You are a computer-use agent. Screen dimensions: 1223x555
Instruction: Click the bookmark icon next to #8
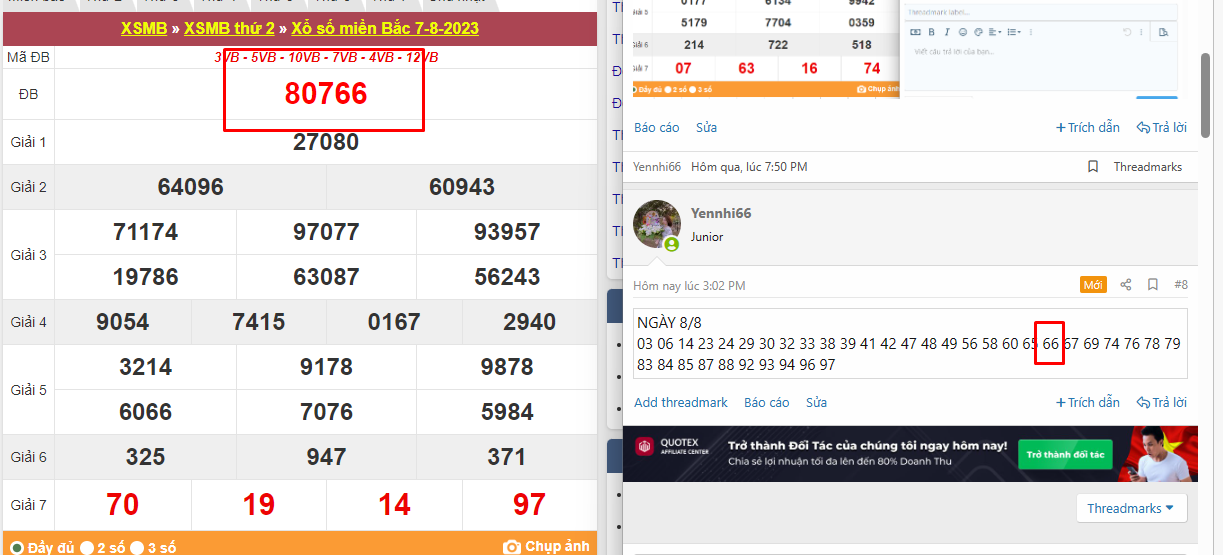coord(1153,285)
